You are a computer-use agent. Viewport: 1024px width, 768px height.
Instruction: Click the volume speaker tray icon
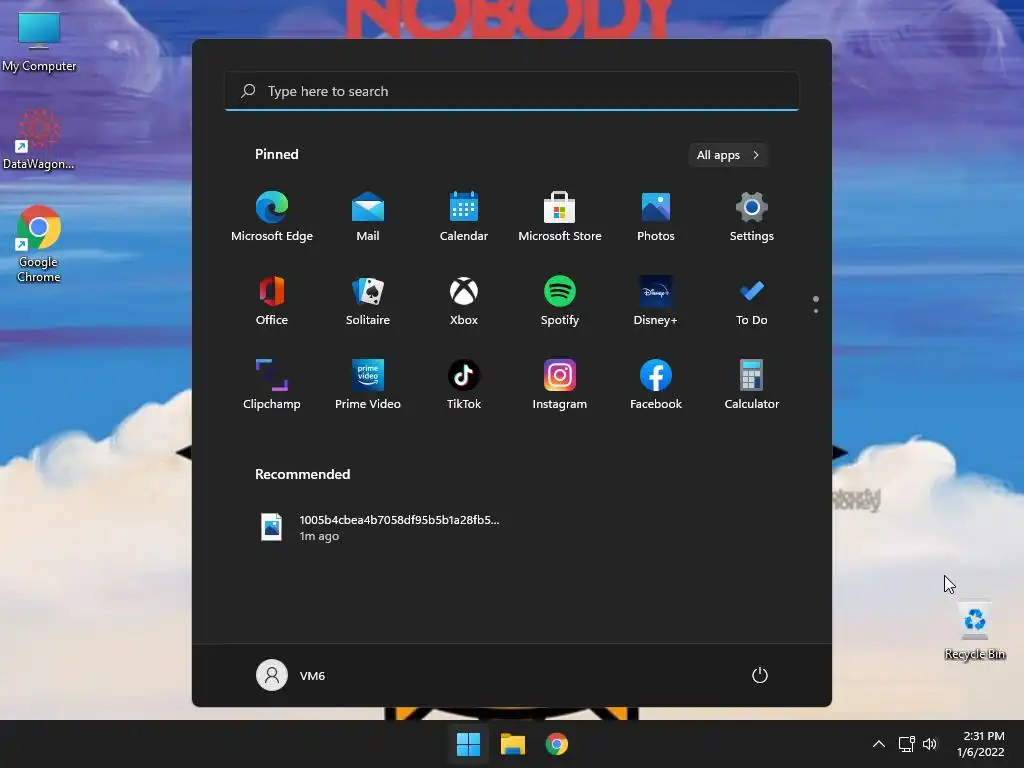coord(930,744)
